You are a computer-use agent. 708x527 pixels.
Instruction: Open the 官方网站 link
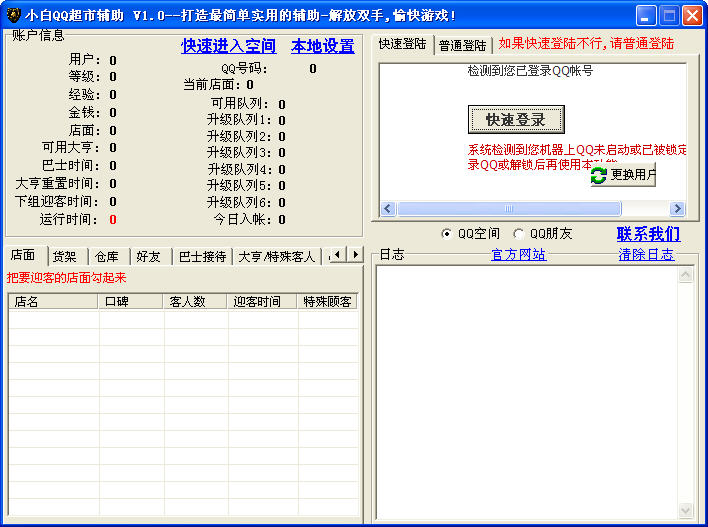click(518, 255)
